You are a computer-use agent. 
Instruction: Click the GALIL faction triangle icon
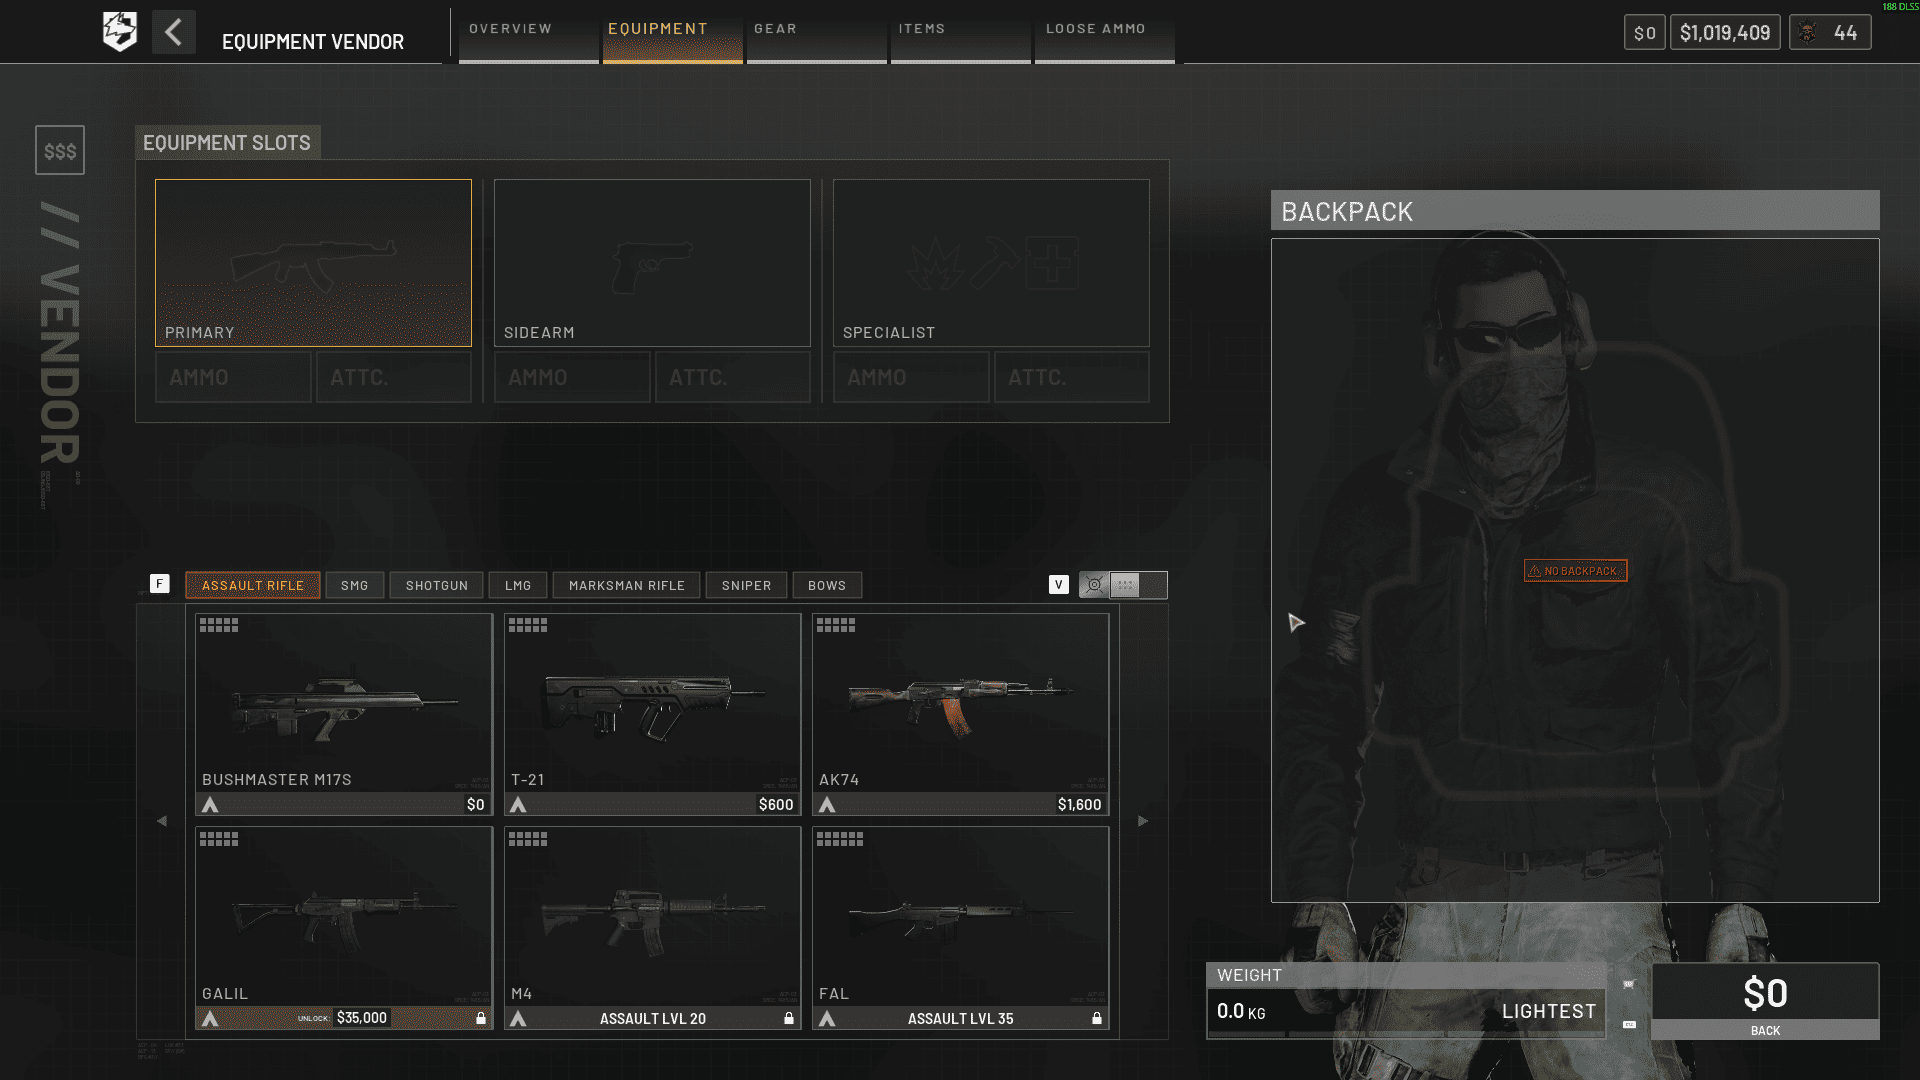(210, 1018)
